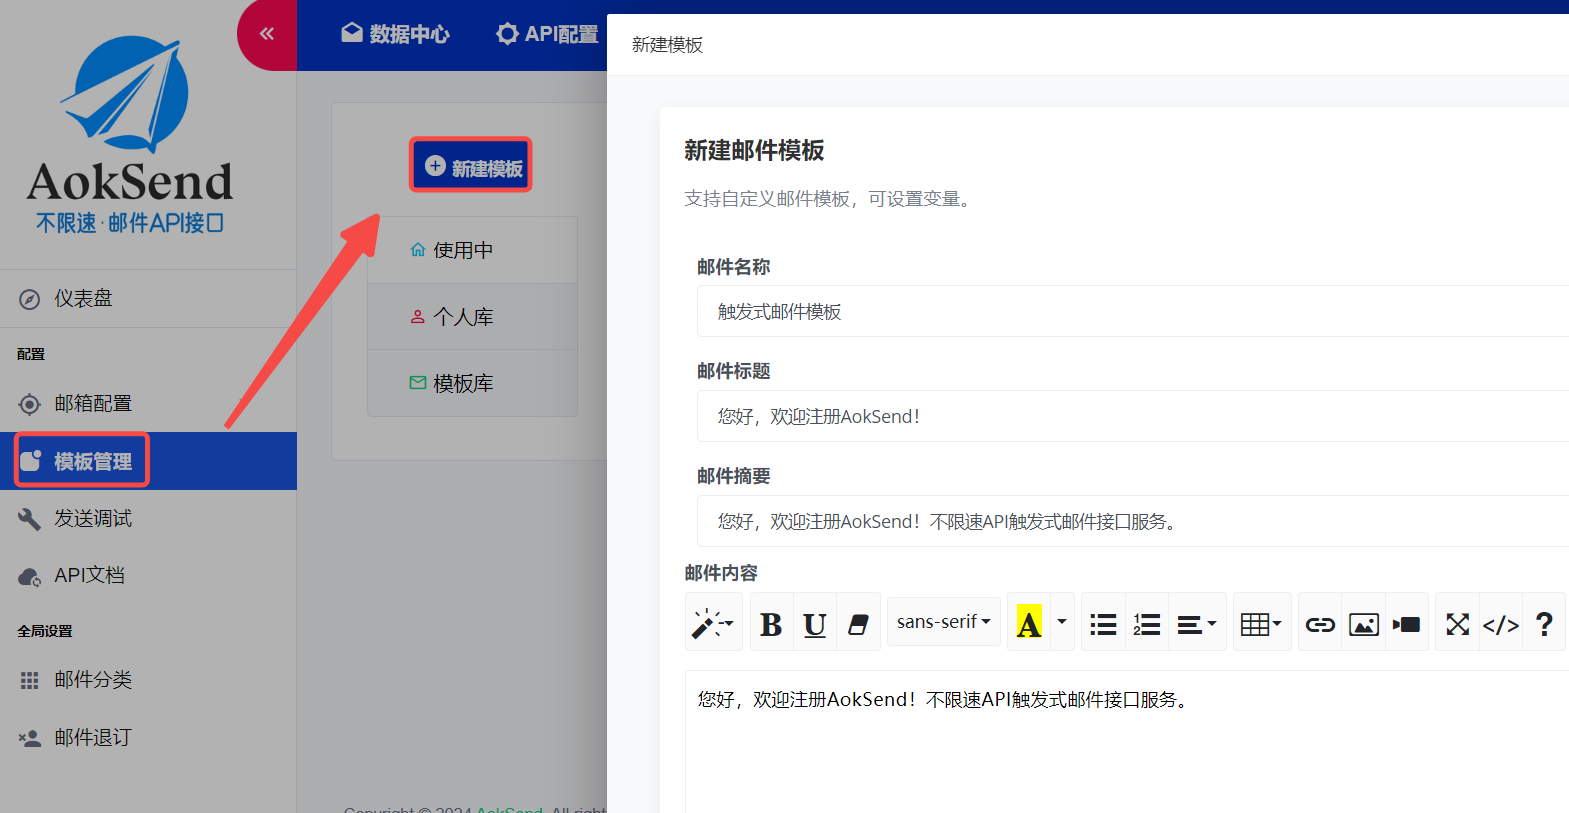The height and width of the screenshot is (813, 1569).
Task: Click the eraser remove-format icon
Action: coord(858,623)
